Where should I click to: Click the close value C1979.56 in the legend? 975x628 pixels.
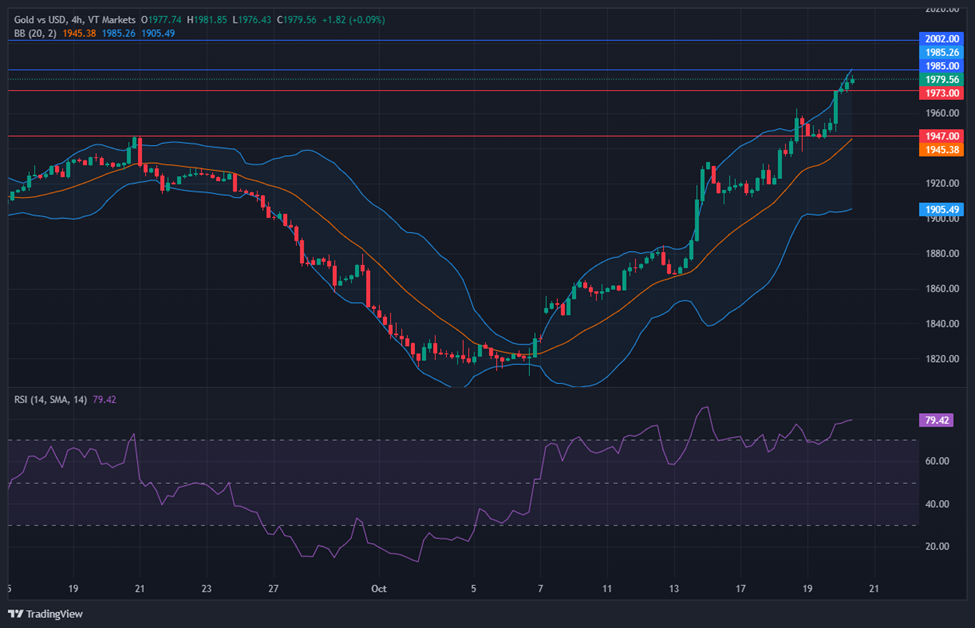tap(297, 20)
